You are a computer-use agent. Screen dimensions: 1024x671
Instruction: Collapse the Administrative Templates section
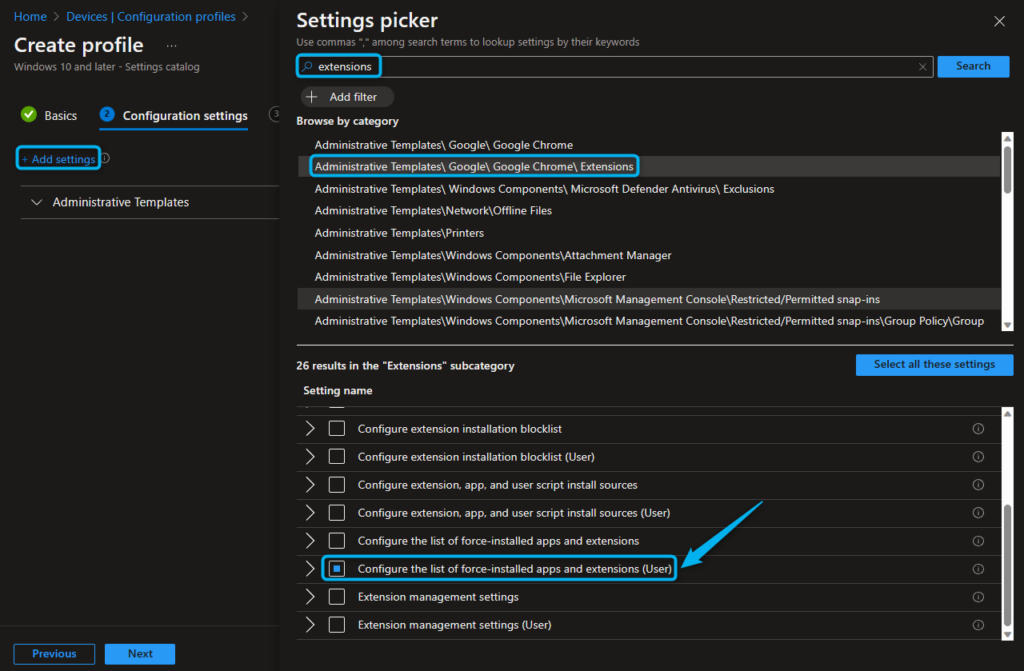click(37, 202)
